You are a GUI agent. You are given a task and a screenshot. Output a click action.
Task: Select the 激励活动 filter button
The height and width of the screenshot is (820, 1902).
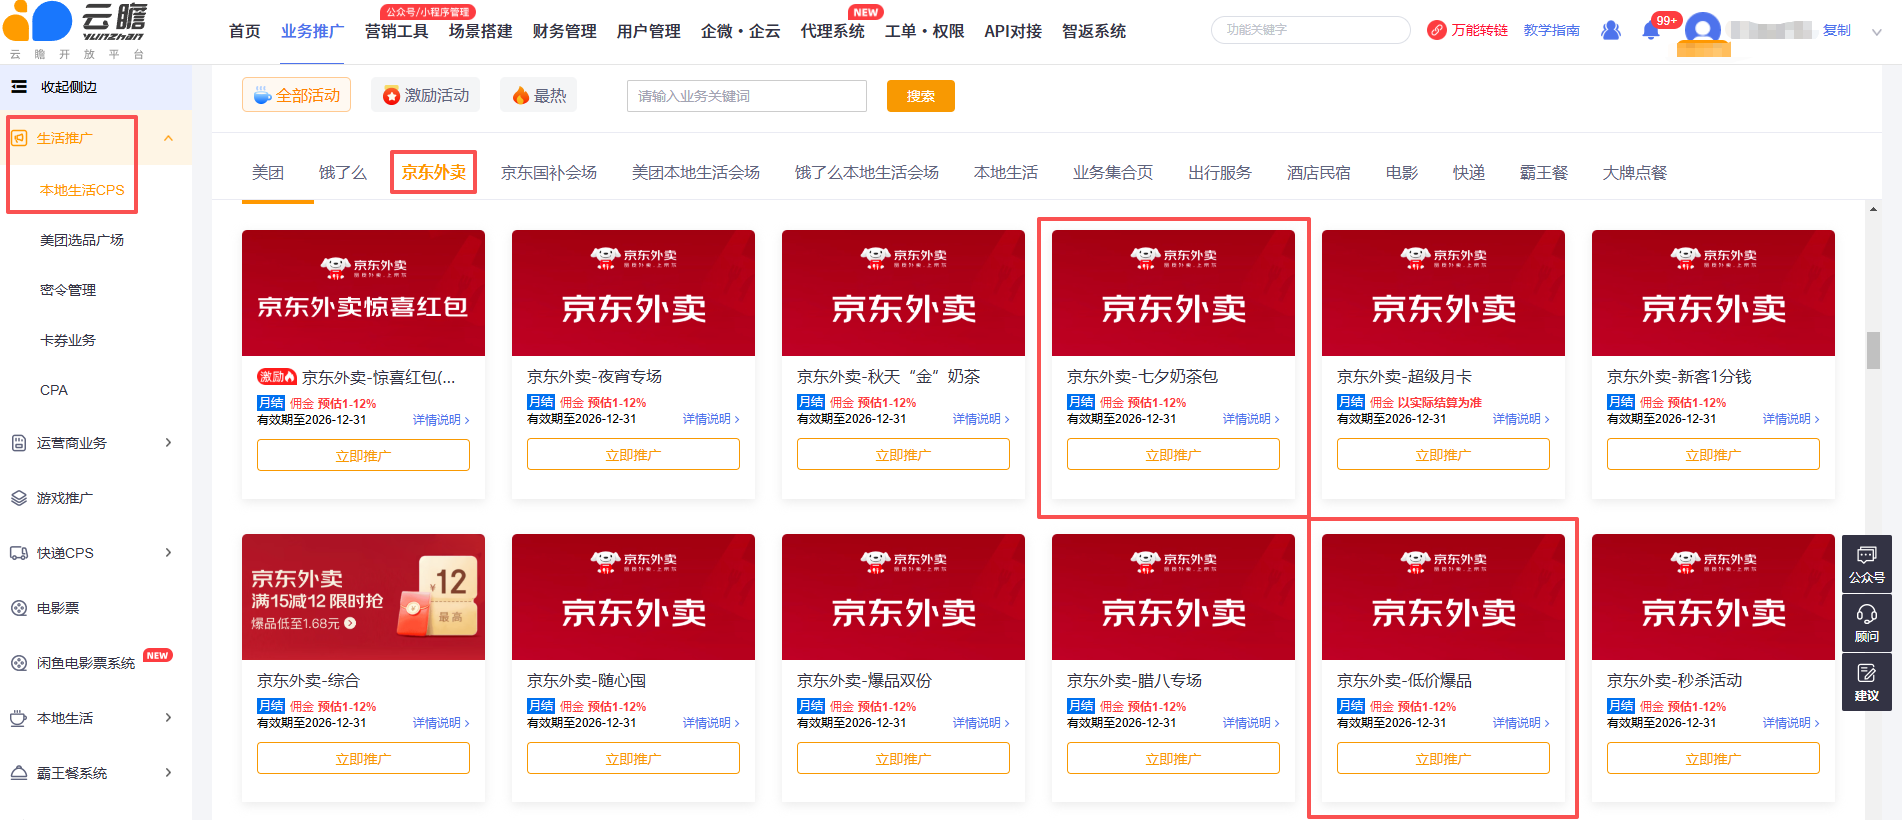(426, 95)
